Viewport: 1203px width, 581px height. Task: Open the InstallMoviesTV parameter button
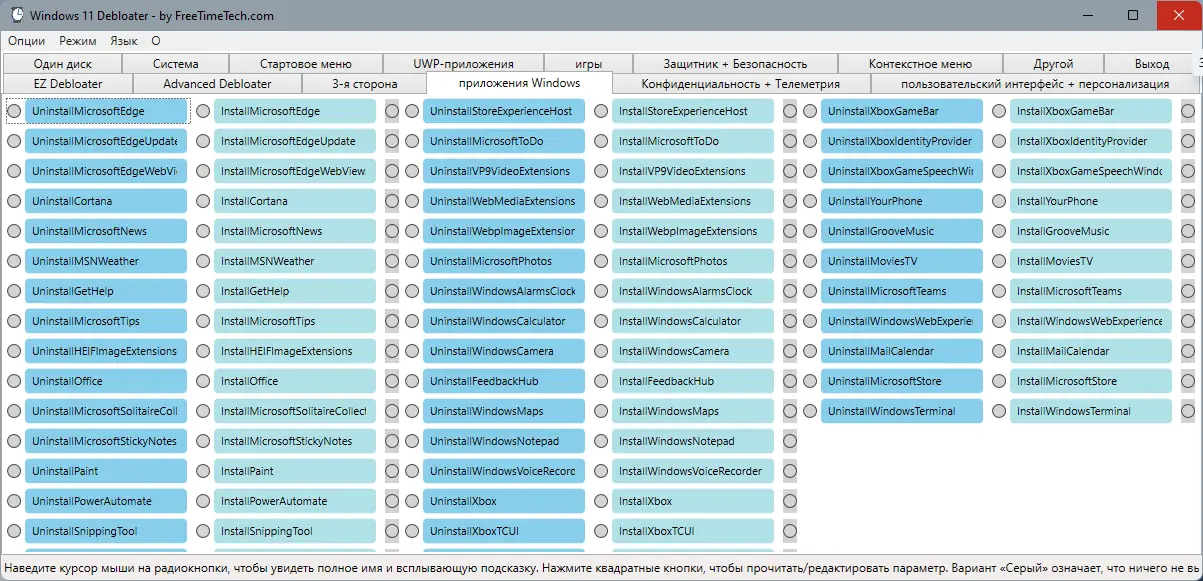click(x=1091, y=261)
